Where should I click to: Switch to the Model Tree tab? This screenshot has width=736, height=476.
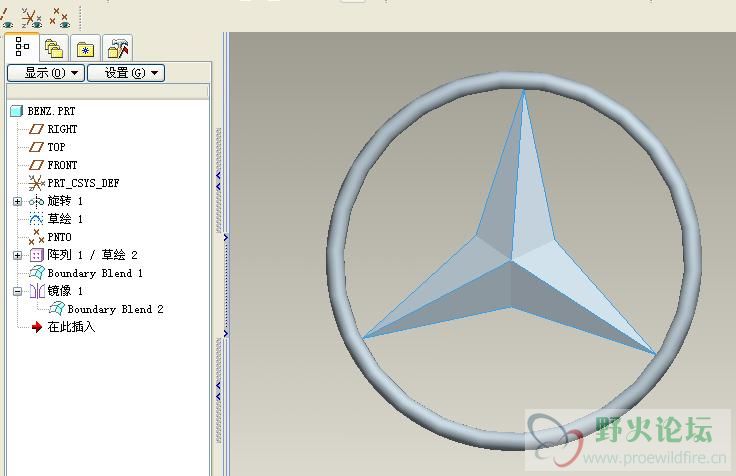coord(22,47)
